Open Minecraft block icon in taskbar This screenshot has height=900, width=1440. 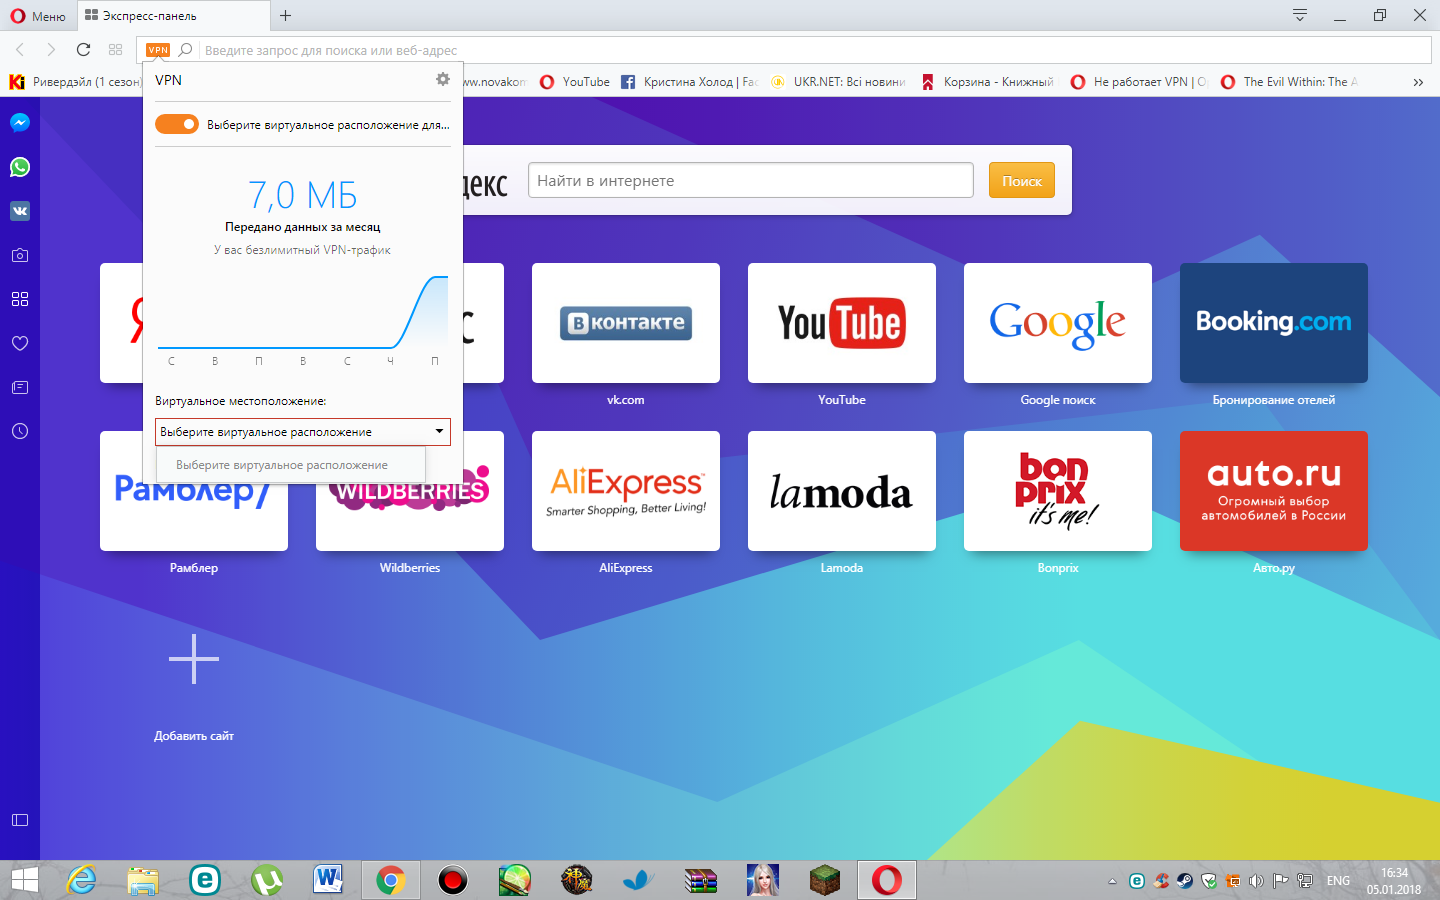tap(825, 880)
